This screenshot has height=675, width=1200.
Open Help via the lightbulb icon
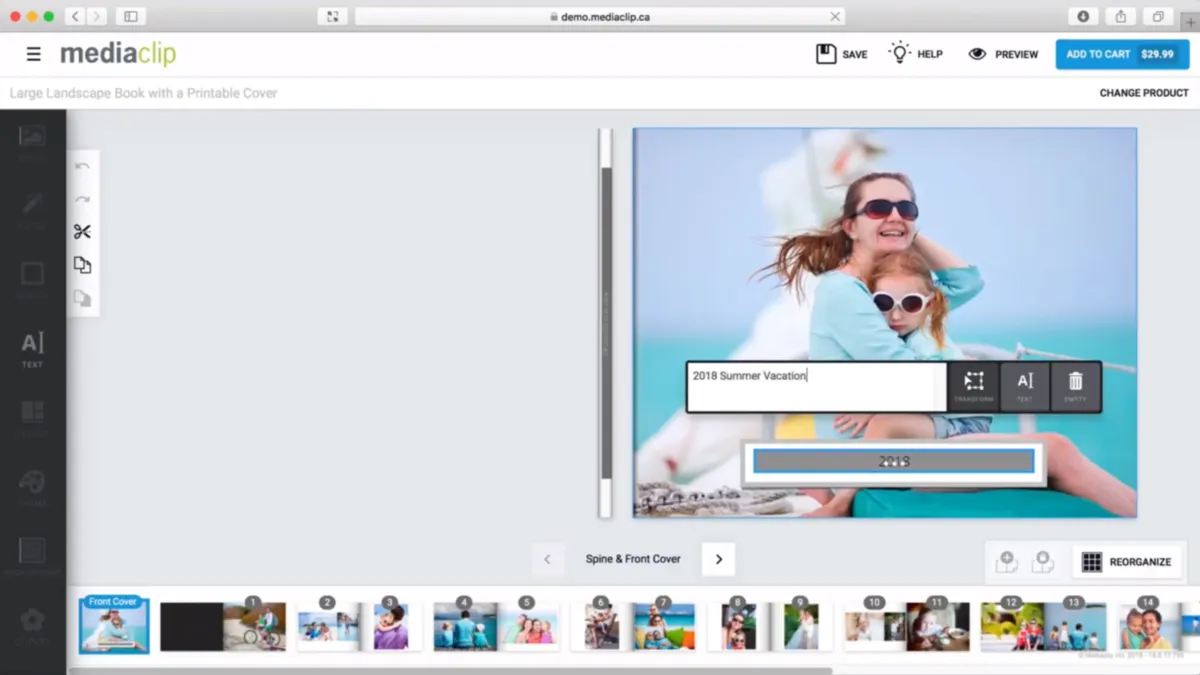pos(900,53)
